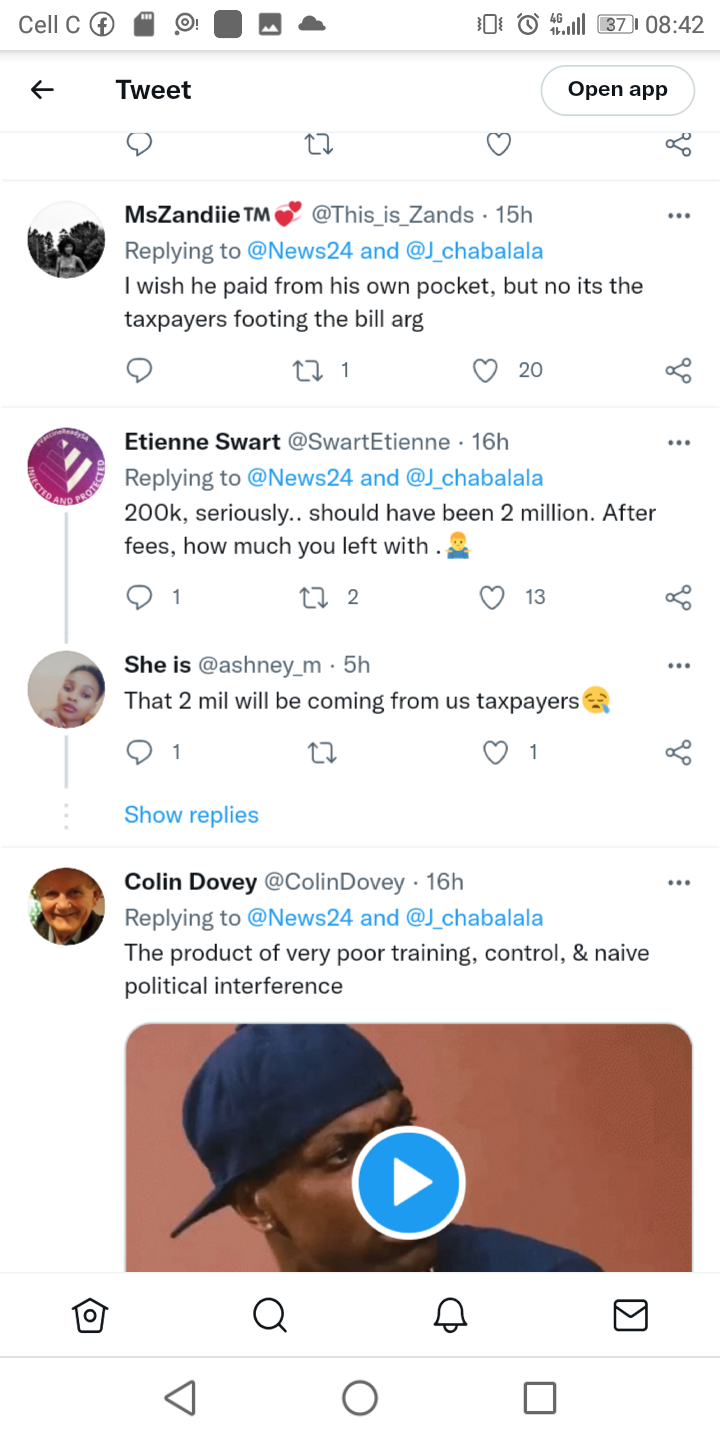Go back using the header arrow
The height and width of the screenshot is (1440, 720).
(42, 90)
